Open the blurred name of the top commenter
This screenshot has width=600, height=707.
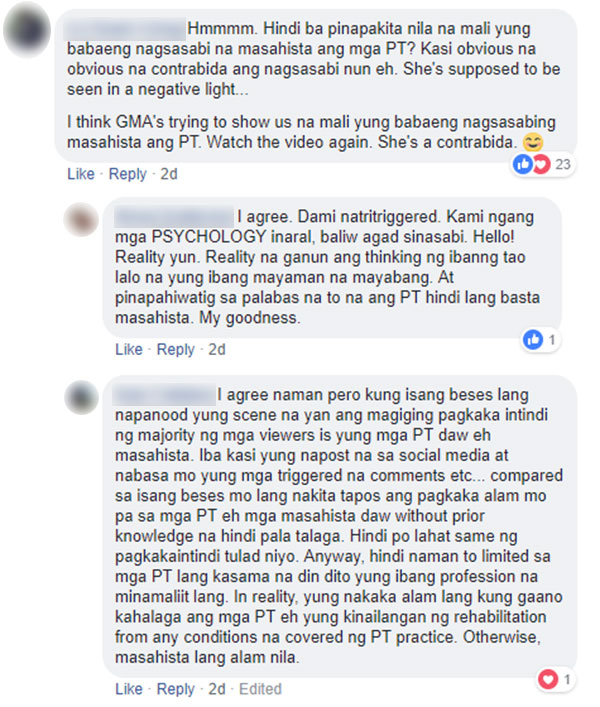click(x=126, y=29)
